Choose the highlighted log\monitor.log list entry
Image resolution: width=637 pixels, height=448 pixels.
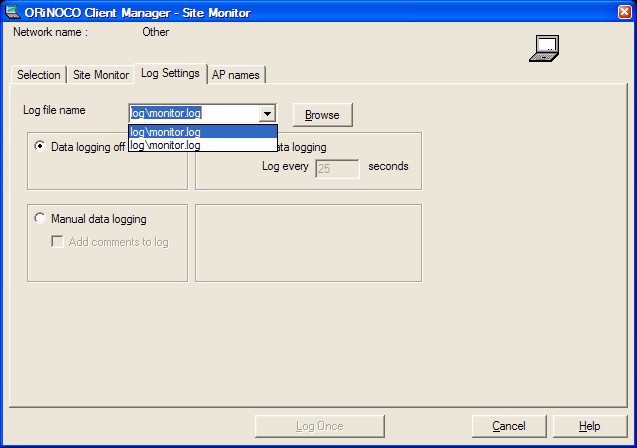[x=203, y=132]
